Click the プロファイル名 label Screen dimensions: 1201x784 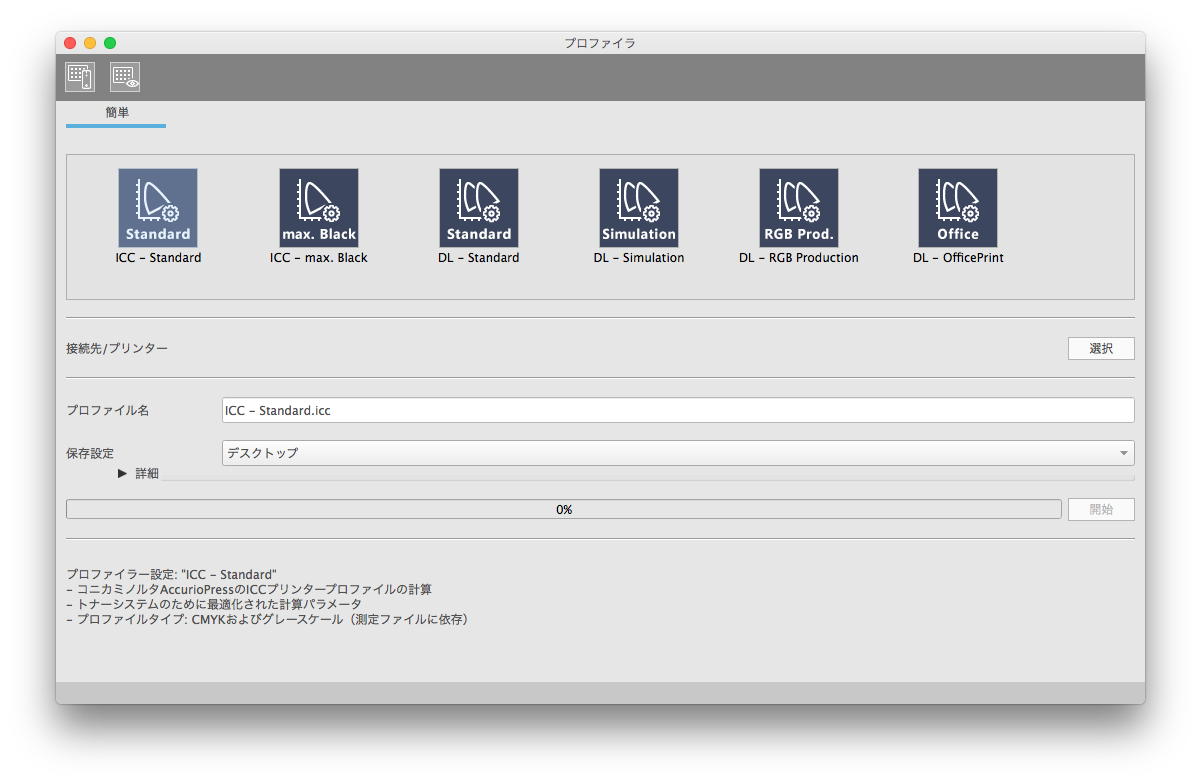(107, 410)
